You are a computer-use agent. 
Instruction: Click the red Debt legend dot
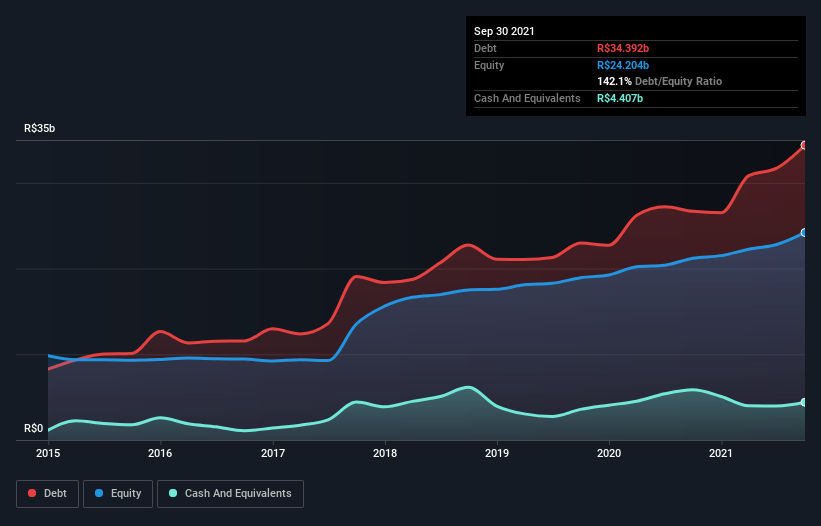pyautogui.click(x=32, y=493)
